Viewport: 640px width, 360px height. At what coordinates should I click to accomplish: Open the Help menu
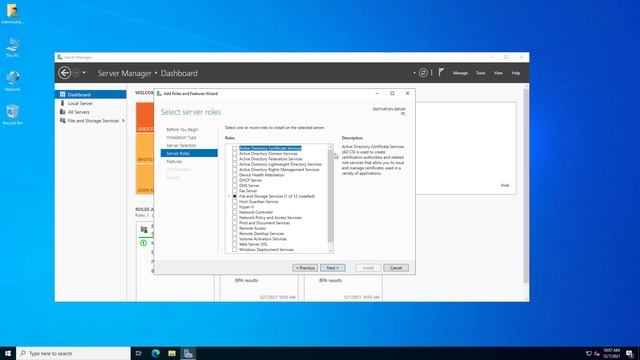(x=516, y=73)
